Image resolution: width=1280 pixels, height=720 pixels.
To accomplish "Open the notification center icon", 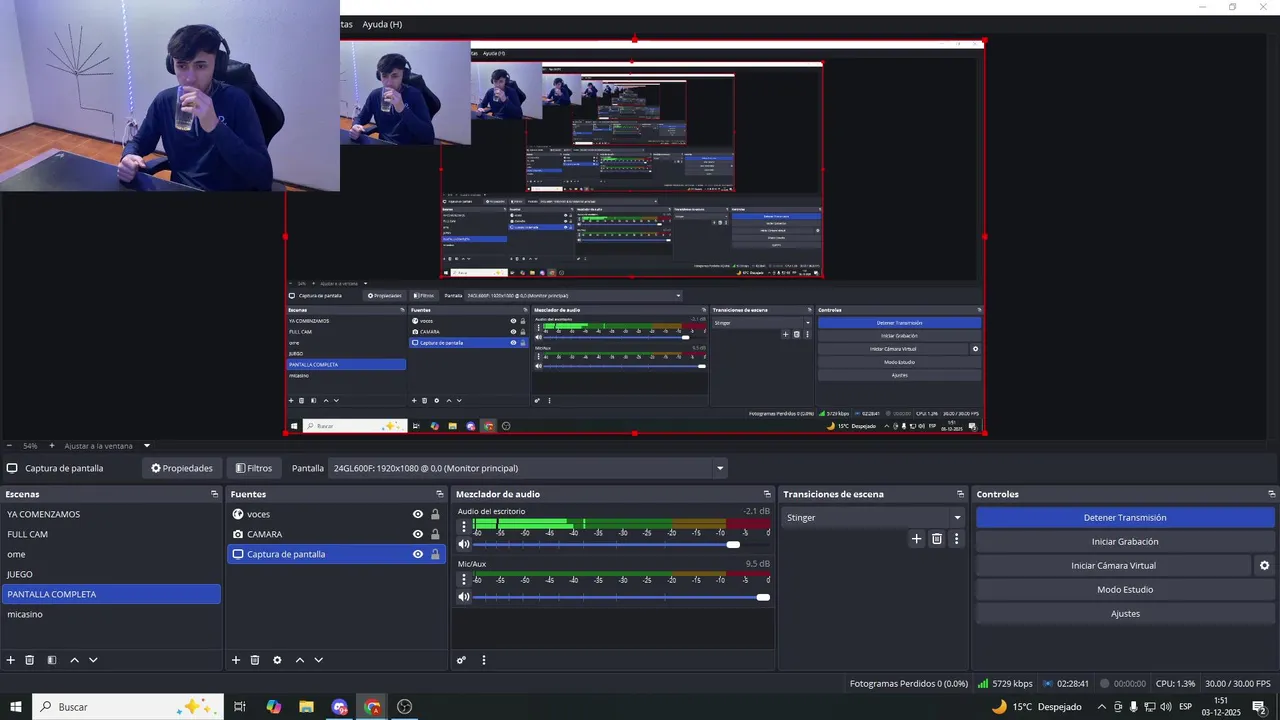I will pyautogui.click(x=1258, y=707).
